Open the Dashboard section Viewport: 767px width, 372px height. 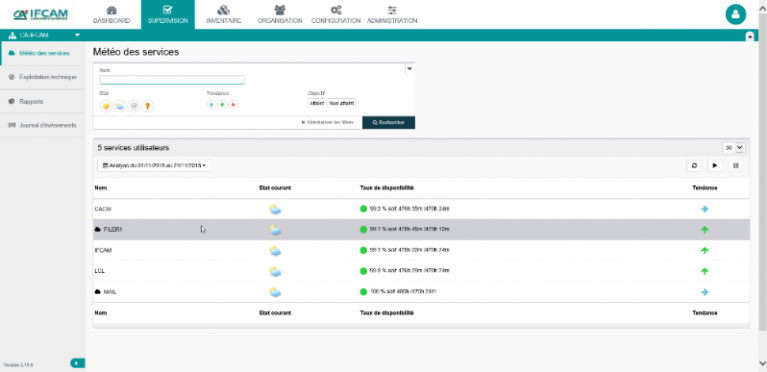click(112, 15)
